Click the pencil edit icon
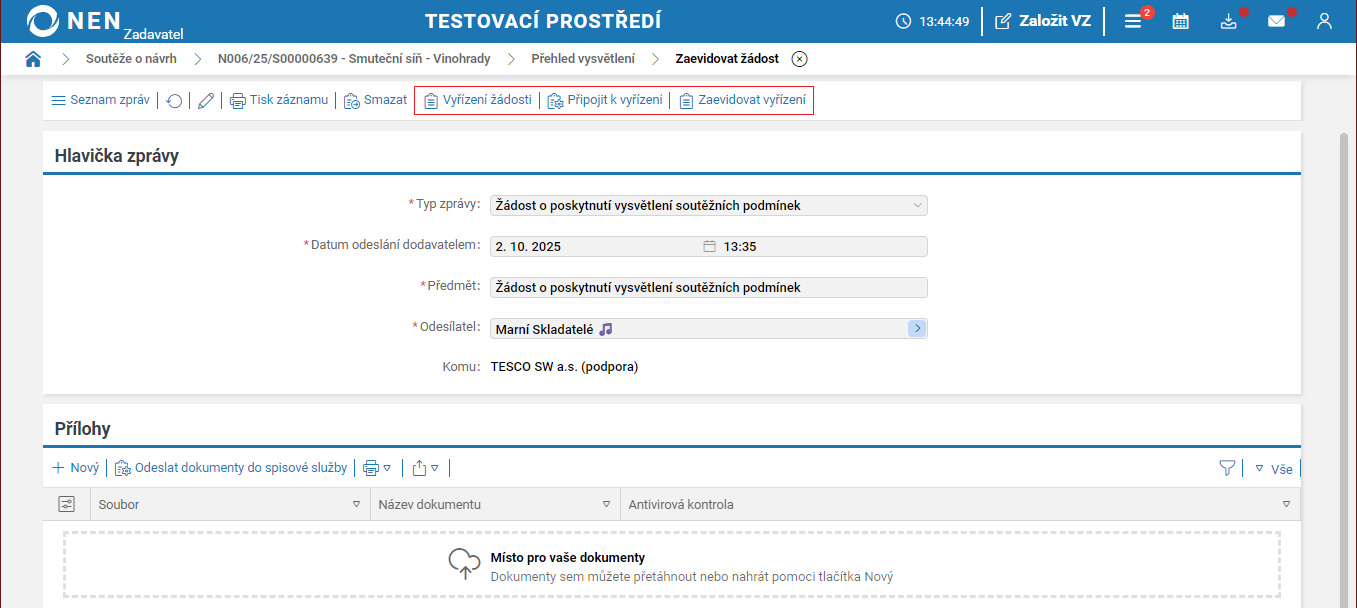Viewport: 1357px width, 608px height. [206, 101]
